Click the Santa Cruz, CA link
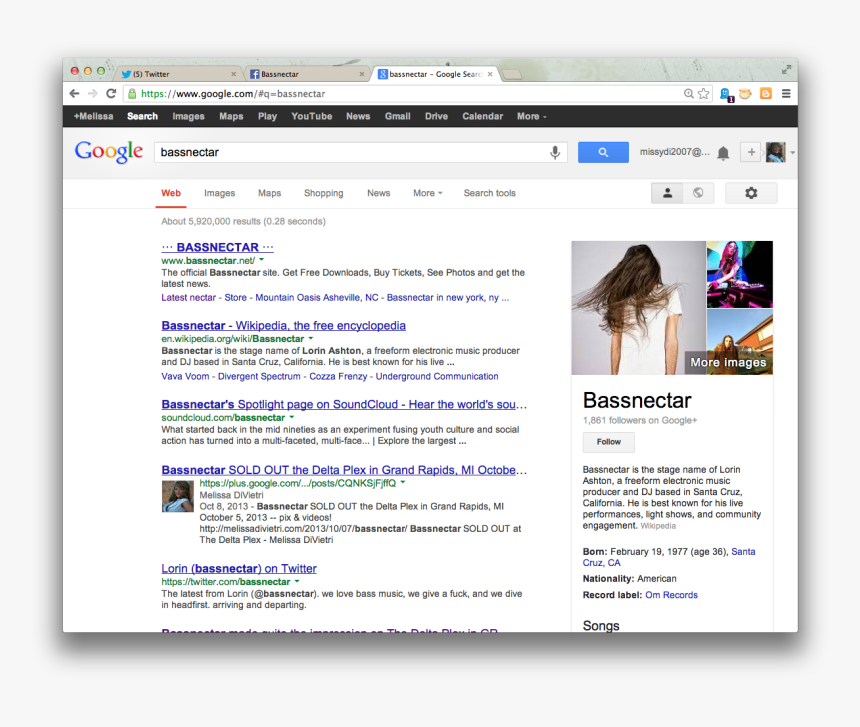Image resolution: width=860 pixels, height=727 pixels. tap(669, 557)
